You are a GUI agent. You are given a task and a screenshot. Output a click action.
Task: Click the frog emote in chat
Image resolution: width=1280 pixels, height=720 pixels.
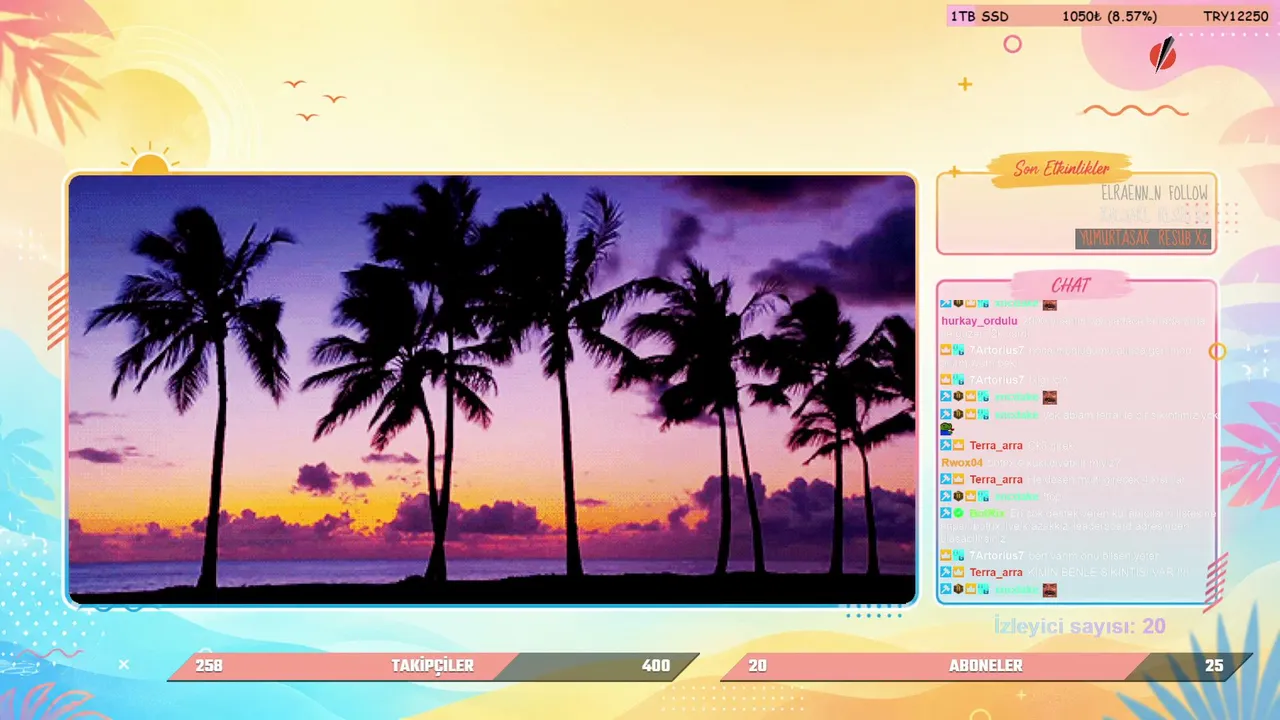click(x=946, y=428)
